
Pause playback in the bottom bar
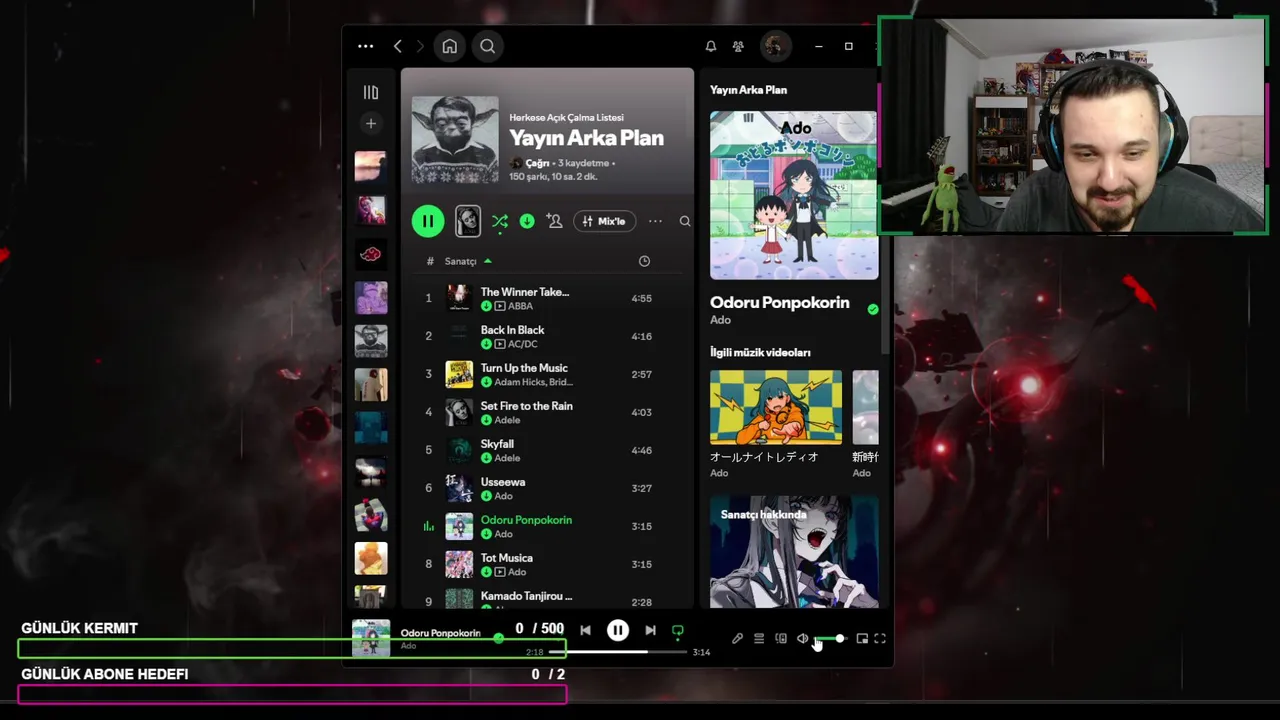pyautogui.click(x=618, y=630)
